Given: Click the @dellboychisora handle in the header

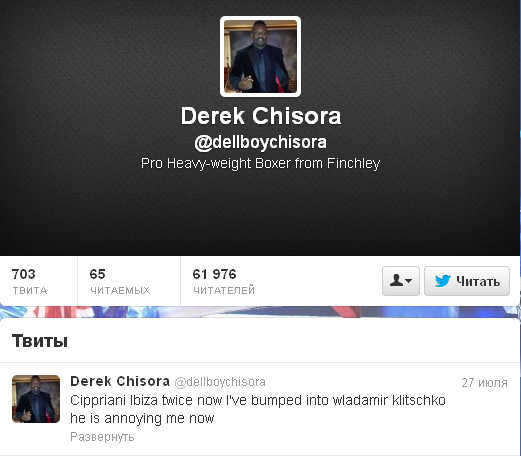Looking at the screenshot, I should (x=260, y=142).
